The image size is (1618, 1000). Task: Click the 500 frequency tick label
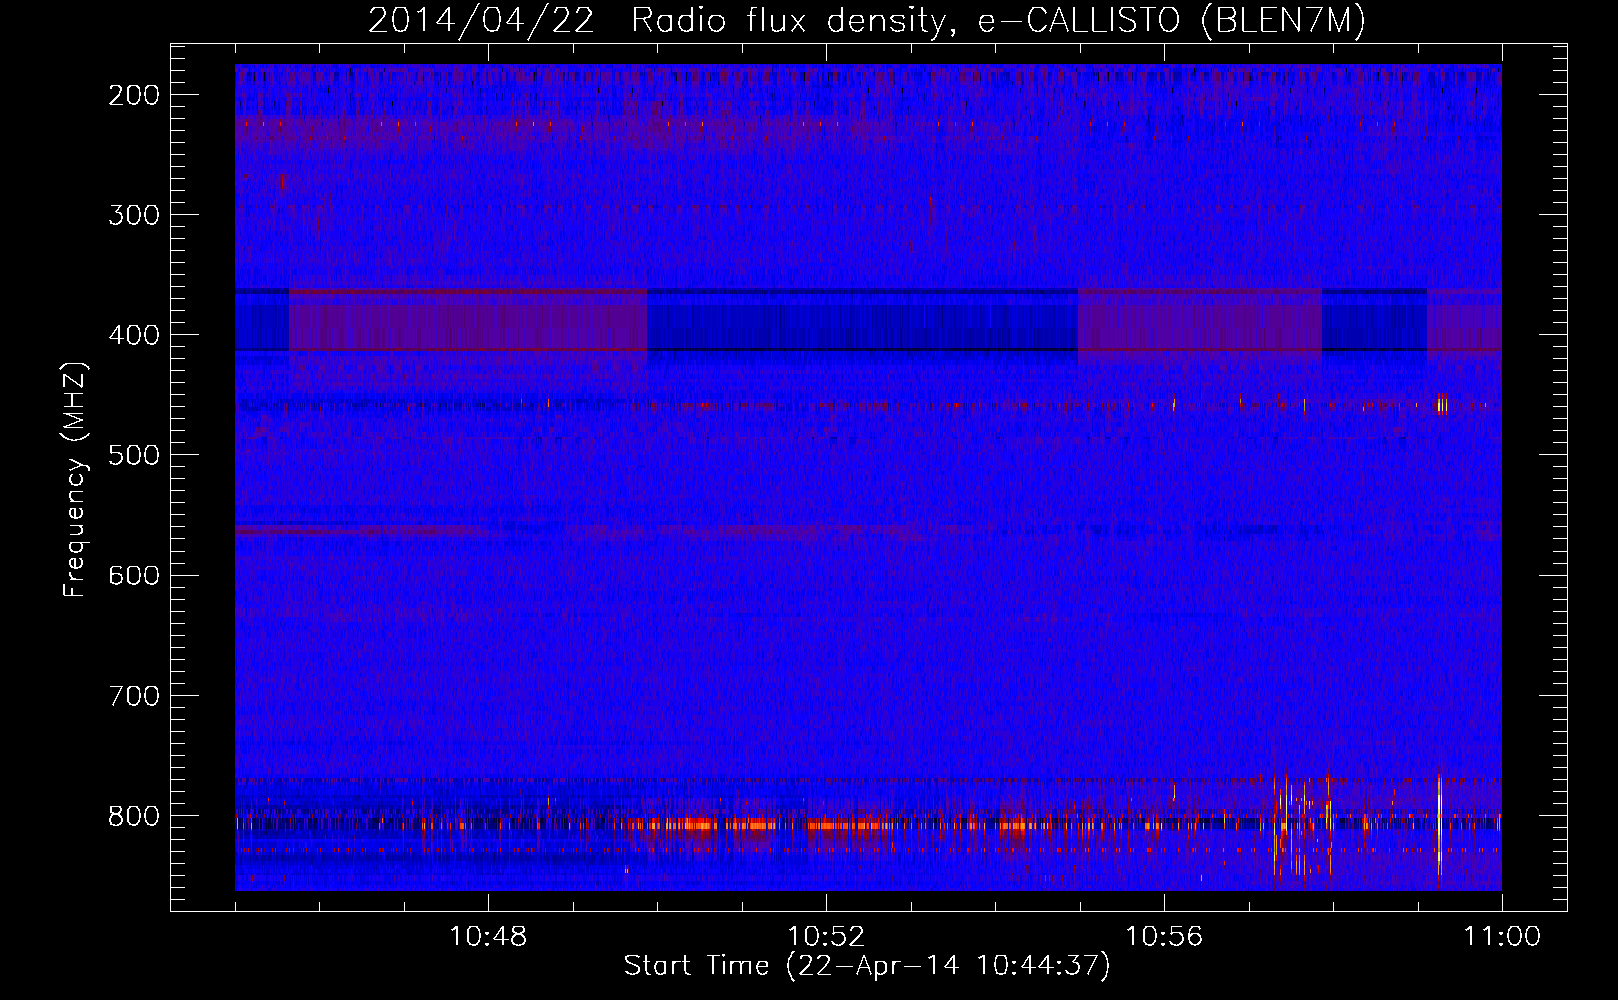133,455
